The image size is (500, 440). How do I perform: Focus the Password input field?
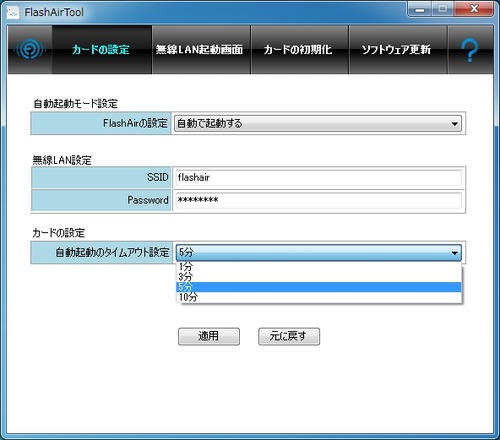click(318, 200)
